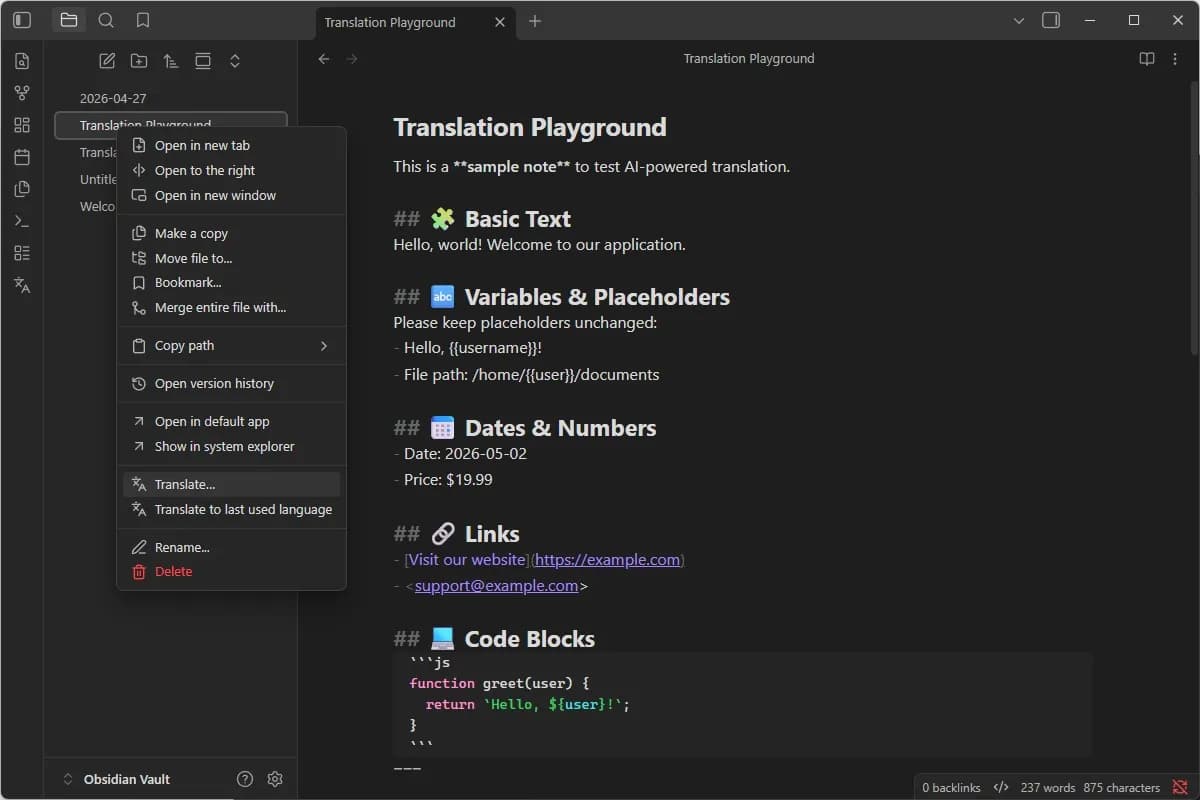Open the note's more options menu

(x=1175, y=59)
